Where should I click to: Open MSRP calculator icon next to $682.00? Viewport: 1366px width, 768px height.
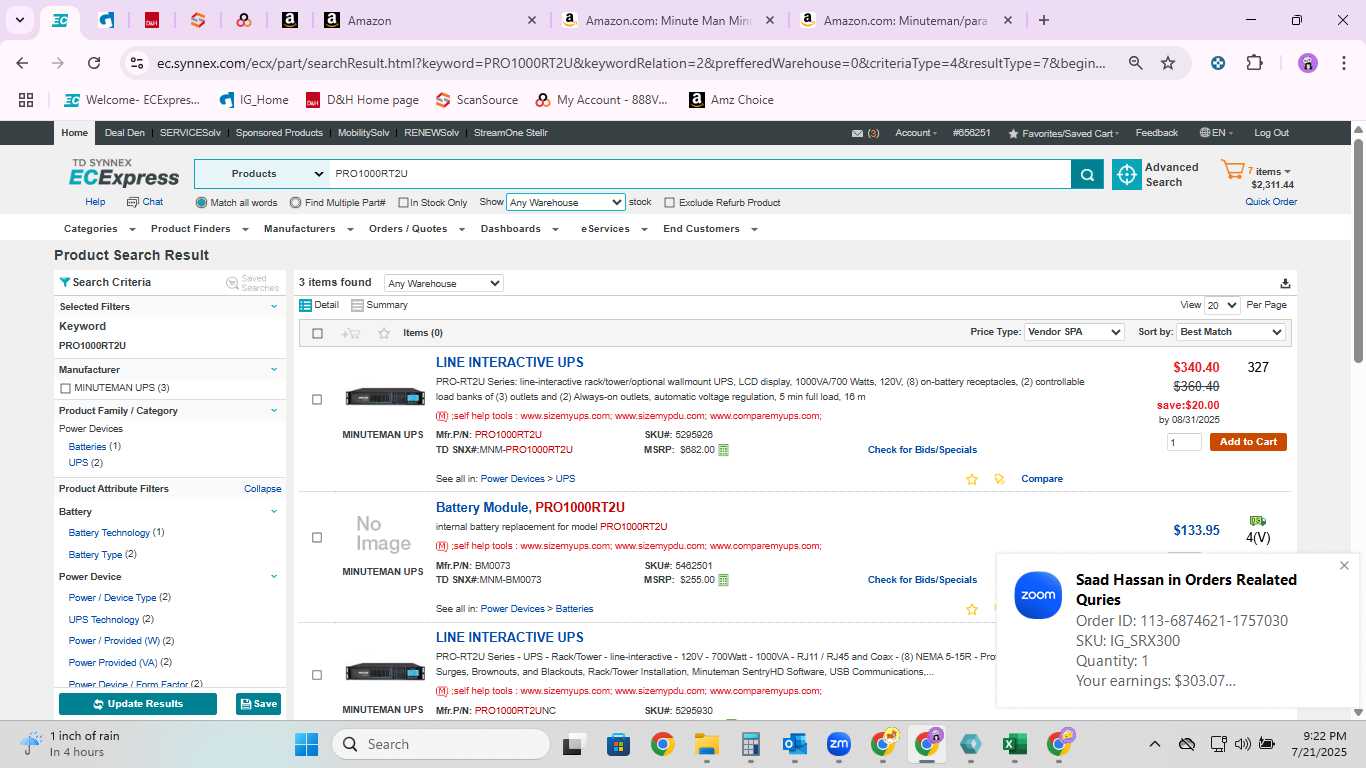[x=724, y=450]
